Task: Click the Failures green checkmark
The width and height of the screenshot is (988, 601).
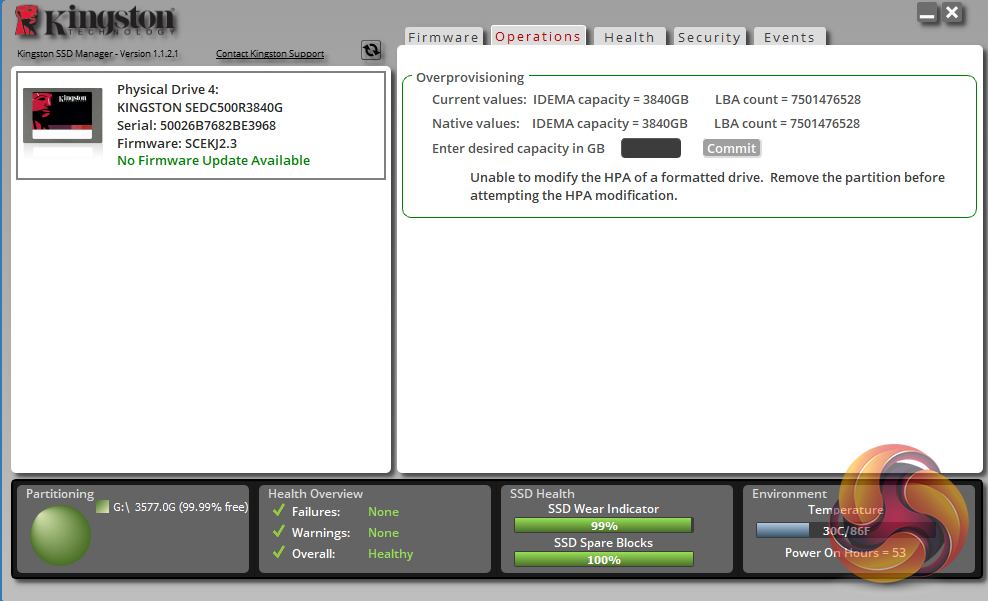Action: point(279,510)
